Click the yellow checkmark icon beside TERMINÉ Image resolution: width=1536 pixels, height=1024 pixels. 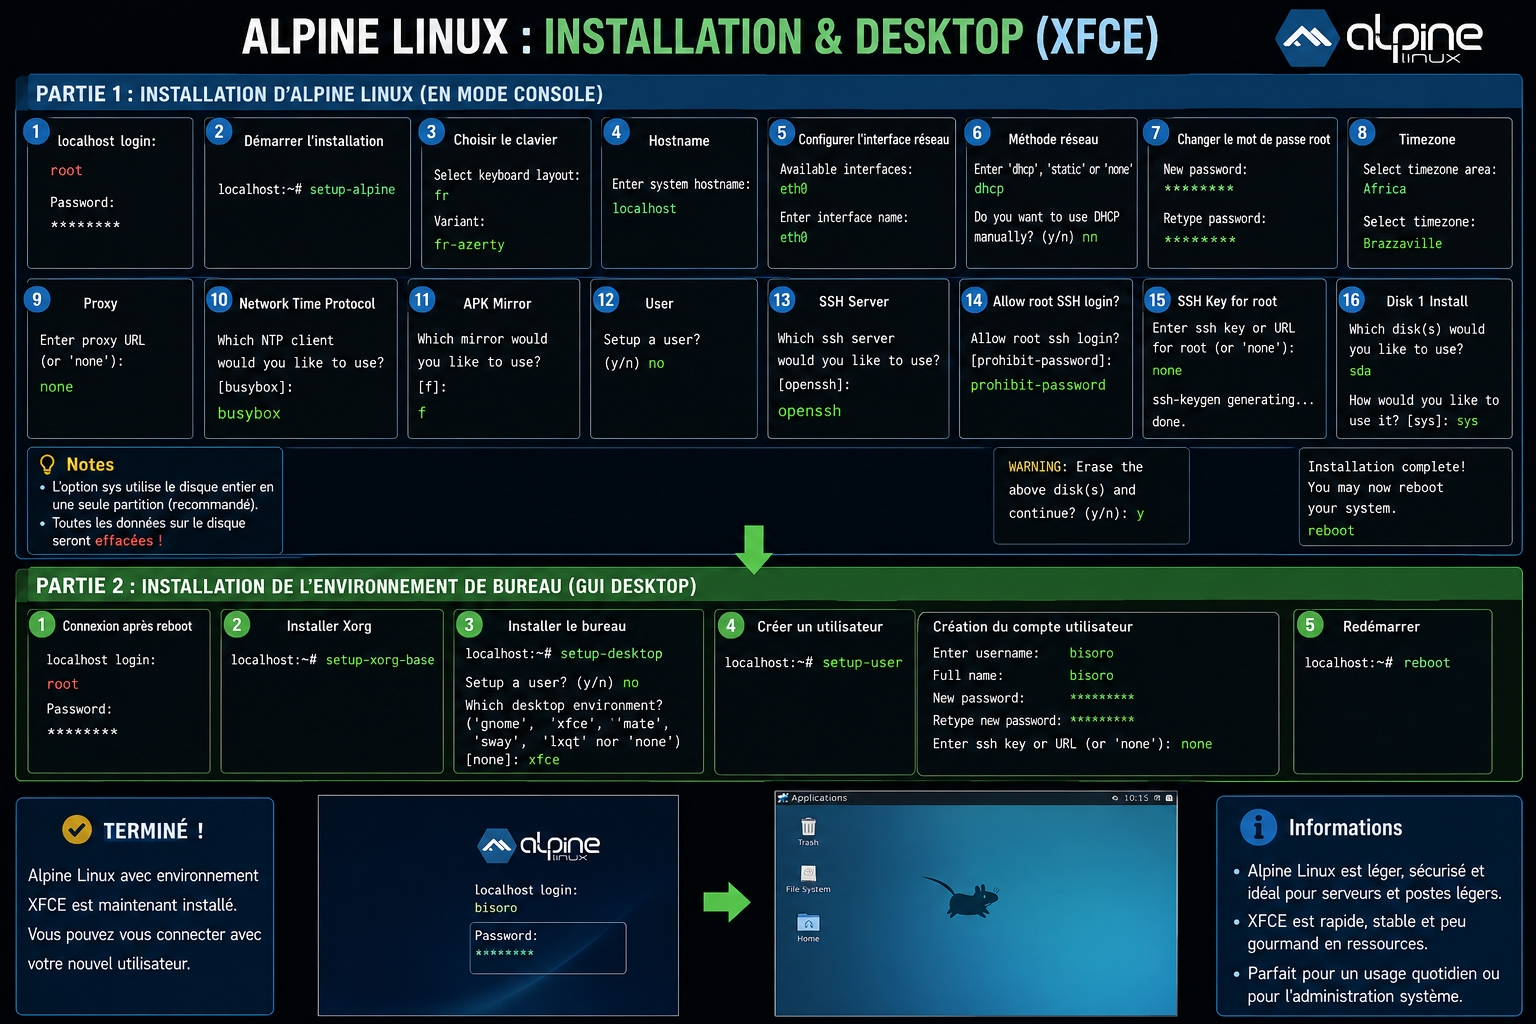coord(77,829)
